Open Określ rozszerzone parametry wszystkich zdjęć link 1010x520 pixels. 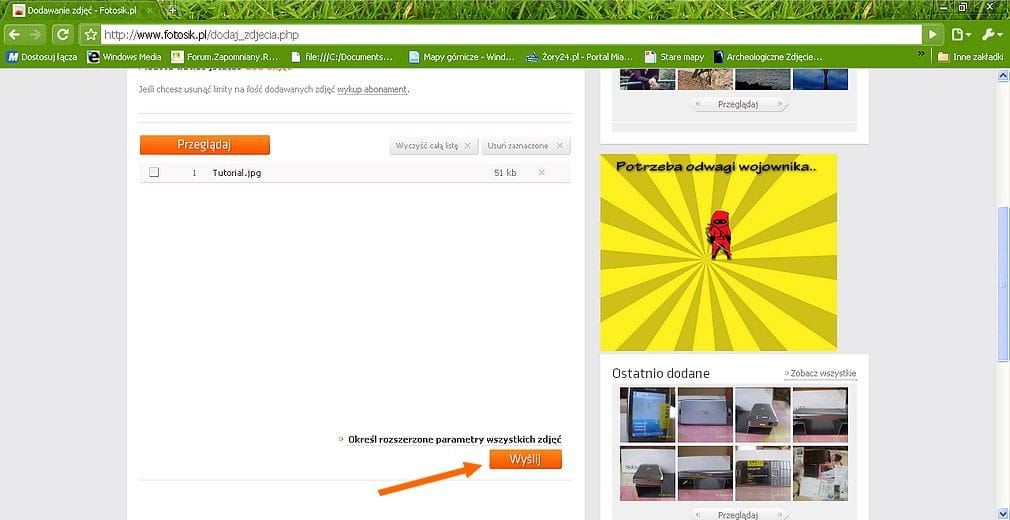[x=455, y=439]
